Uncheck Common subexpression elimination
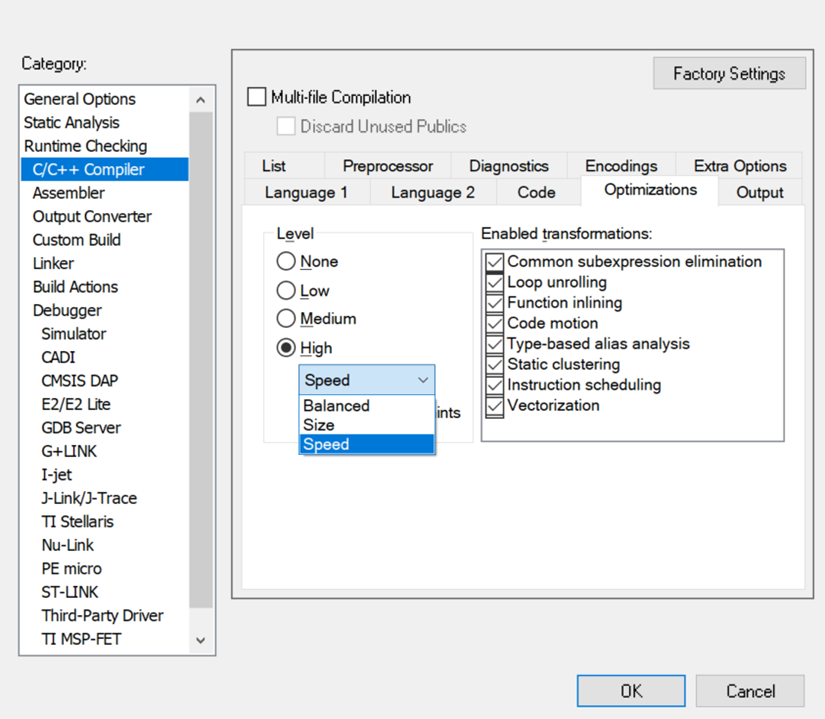 click(494, 262)
